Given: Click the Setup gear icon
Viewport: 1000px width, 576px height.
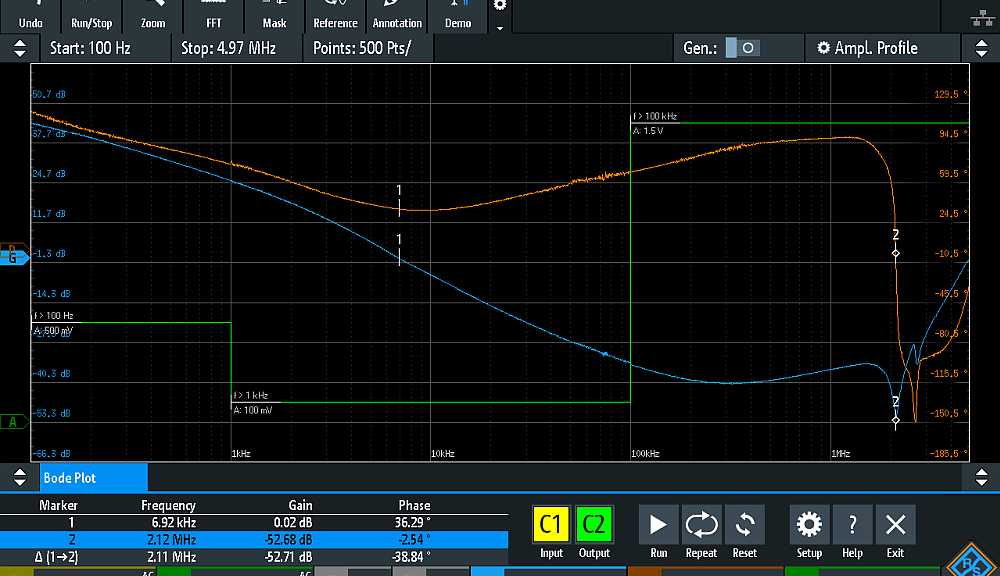Looking at the screenshot, I should click(809, 532).
